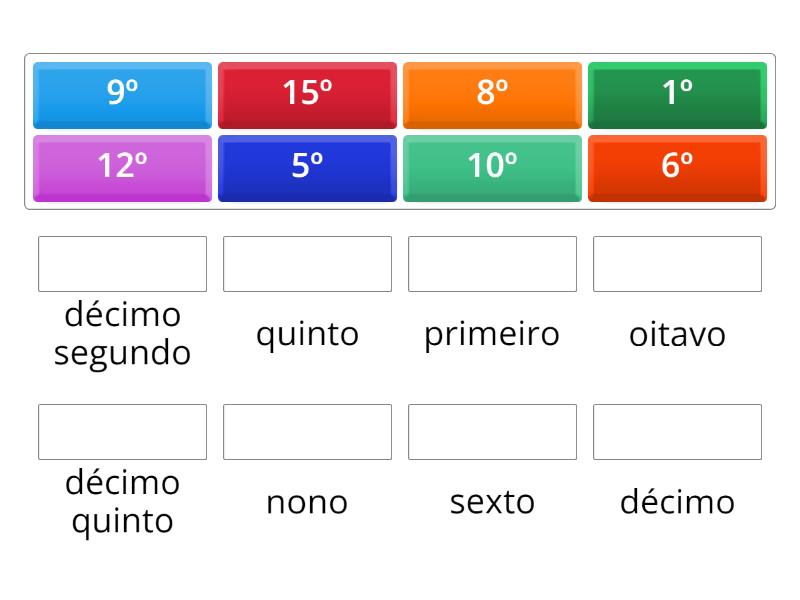Click the label sexto
The height and width of the screenshot is (600, 800).
tap(492, 501)
